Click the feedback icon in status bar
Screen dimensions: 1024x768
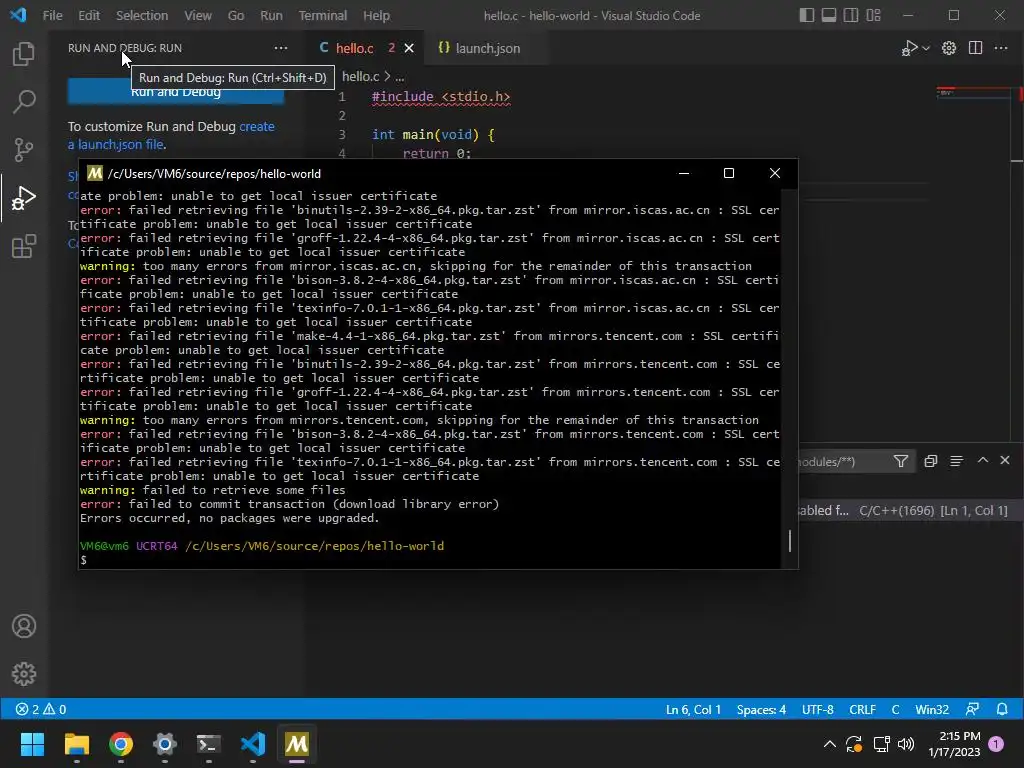972,709
